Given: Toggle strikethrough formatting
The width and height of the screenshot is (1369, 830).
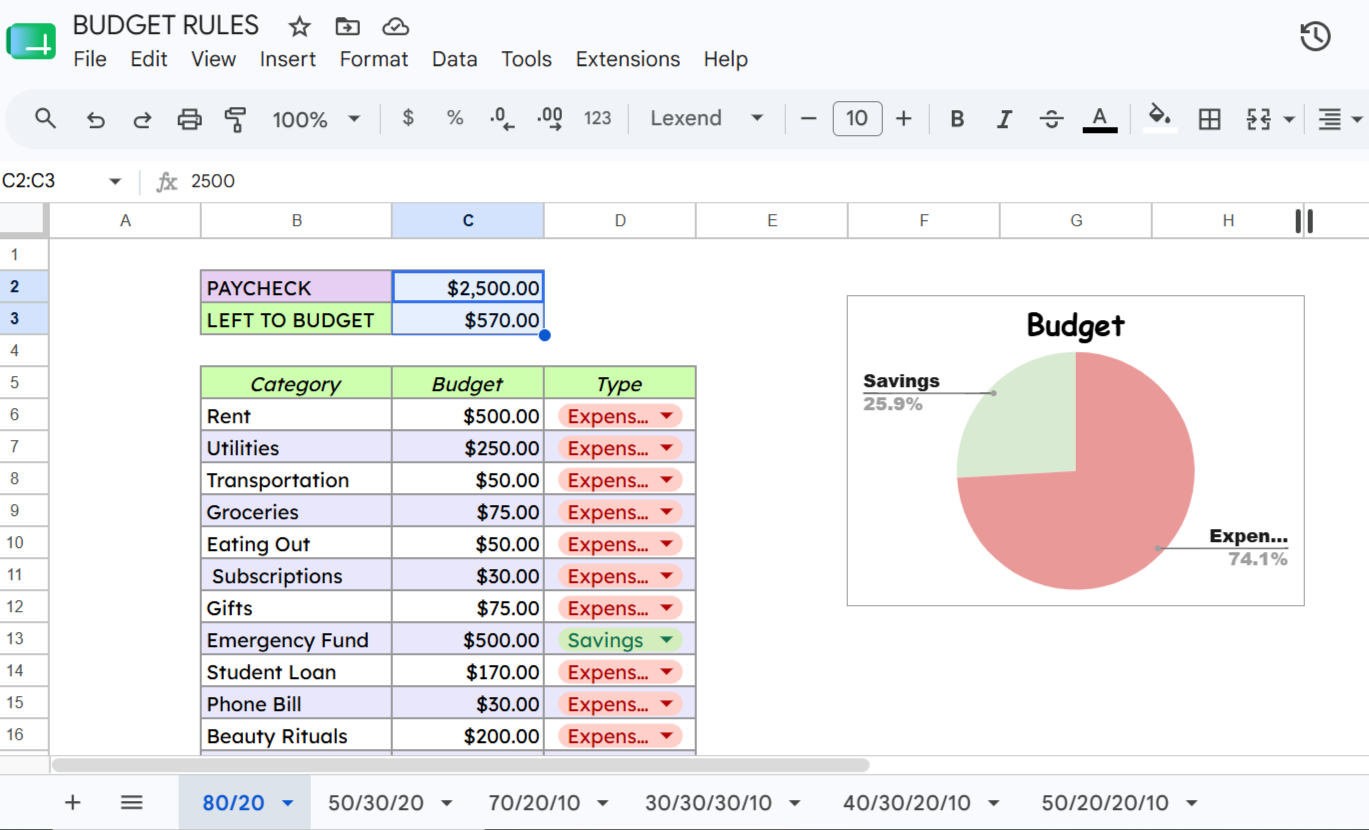Looking at the screenshot, I should (1051, 119).
